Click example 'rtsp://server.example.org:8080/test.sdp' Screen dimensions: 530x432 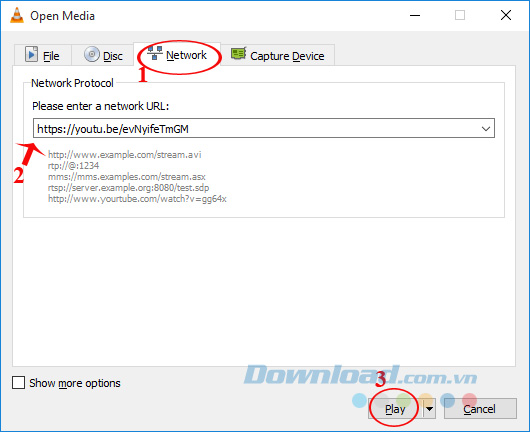pyautogui.click(x=128, y=188)
